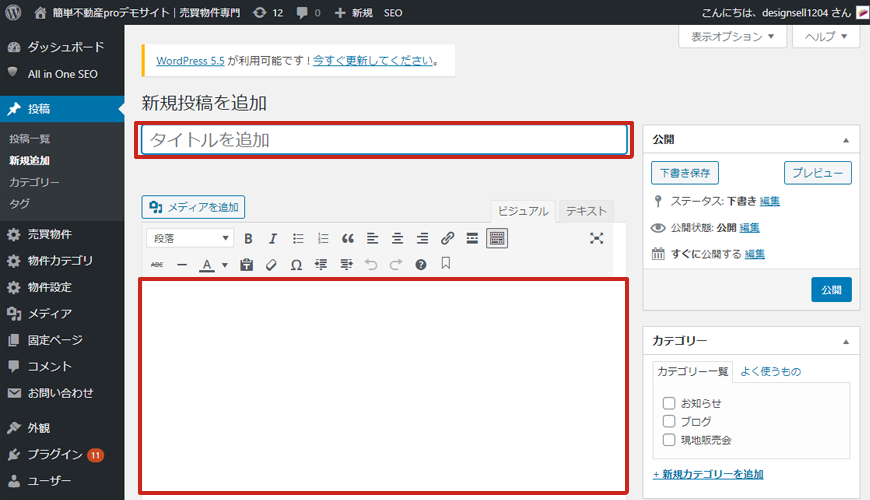Image resolution: width=870 pixels, height=500 pixels.
Task: Click the タイトルを追加 title field
Action: pos(383,140)
